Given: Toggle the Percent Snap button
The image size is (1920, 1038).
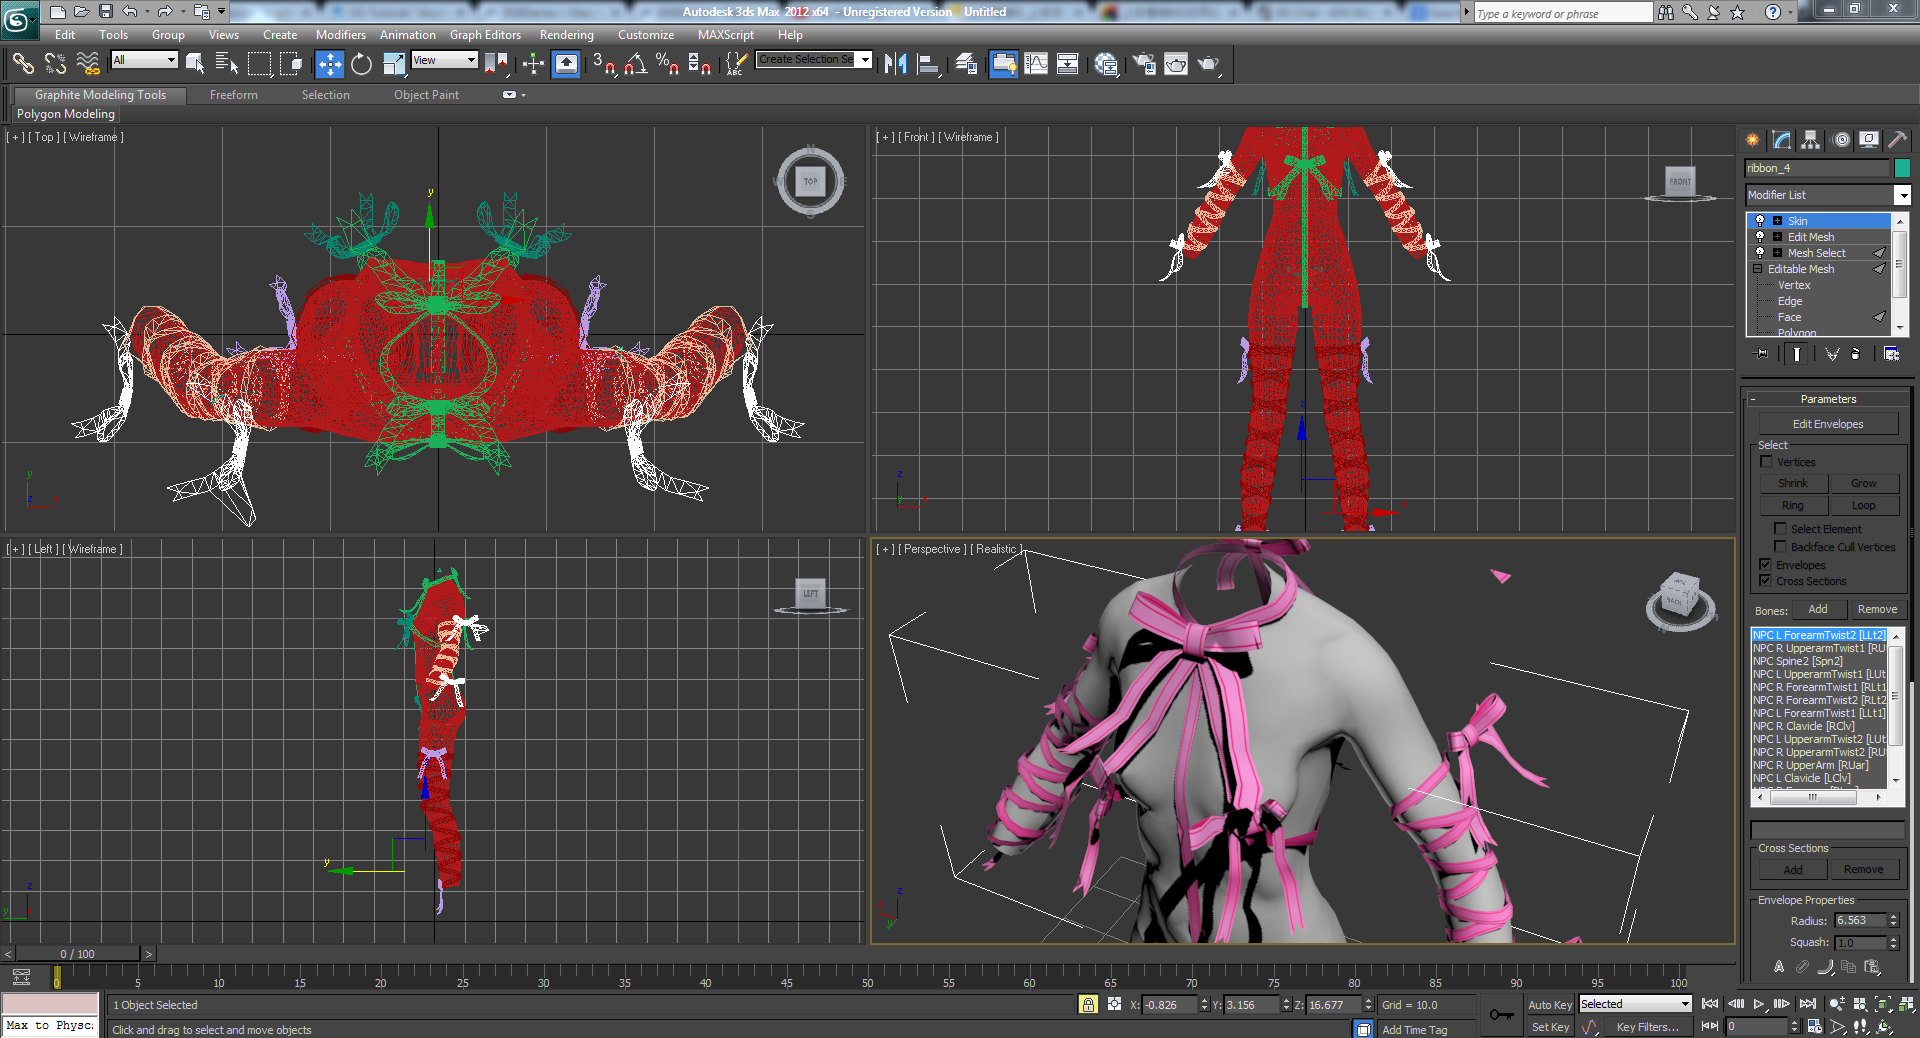Looking at the screenshot, I should tap(668, 64).
